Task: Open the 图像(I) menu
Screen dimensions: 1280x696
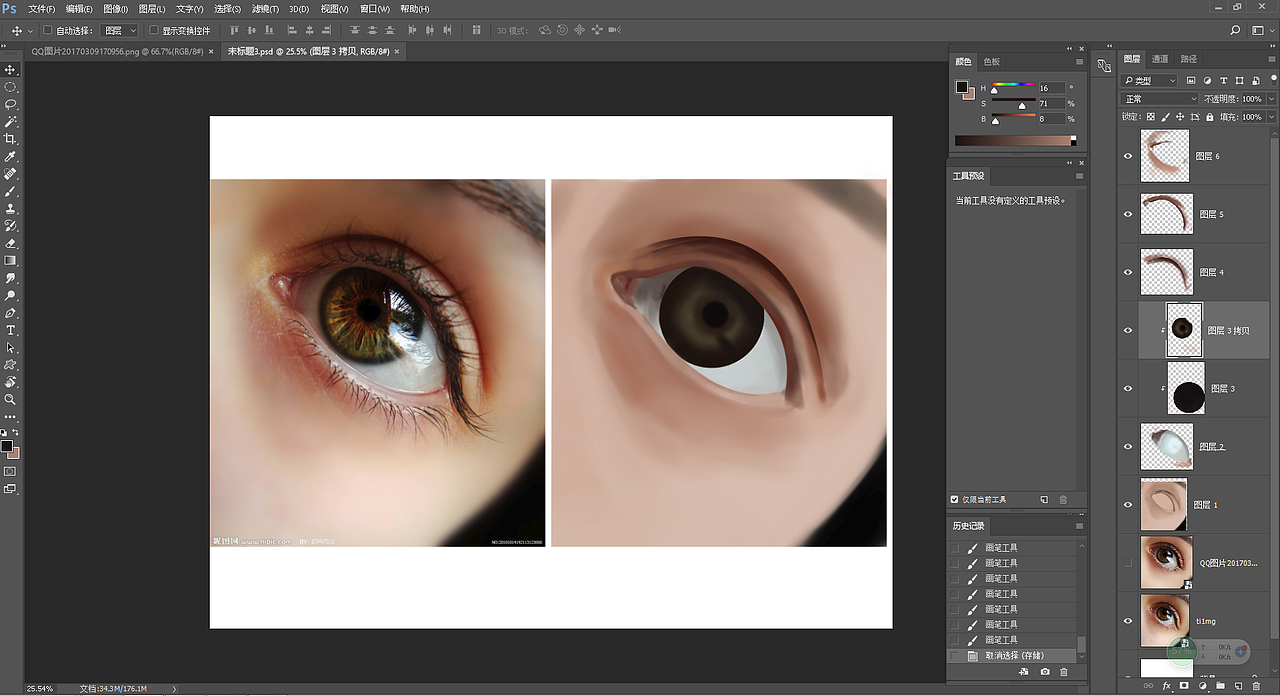Action: [116, 9]
